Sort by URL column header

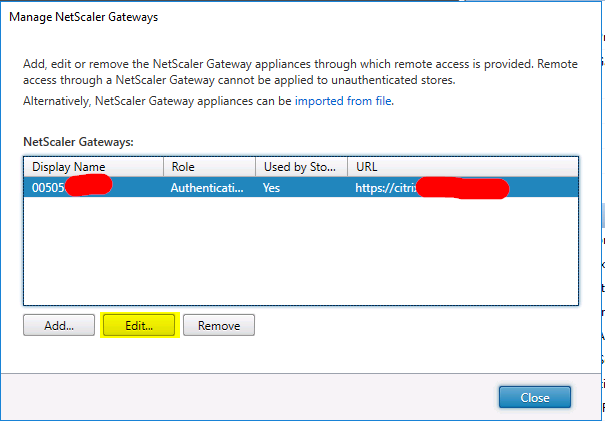(463, 167)
